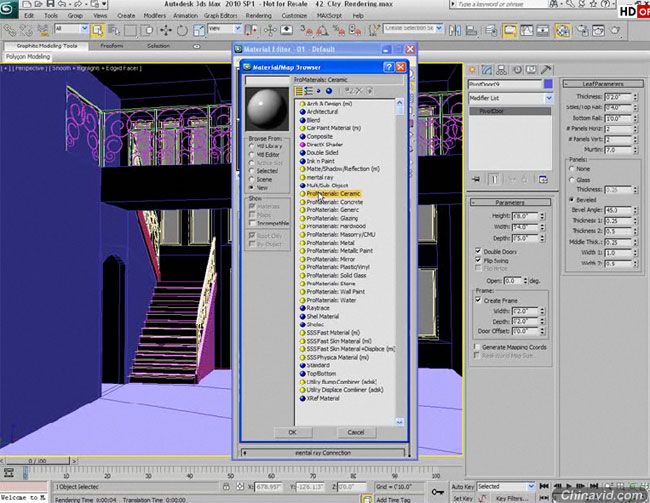This screenshot has height=503, width=650.
Task: Click the time slider 0 / 100 handle
Action: point(37,461)
